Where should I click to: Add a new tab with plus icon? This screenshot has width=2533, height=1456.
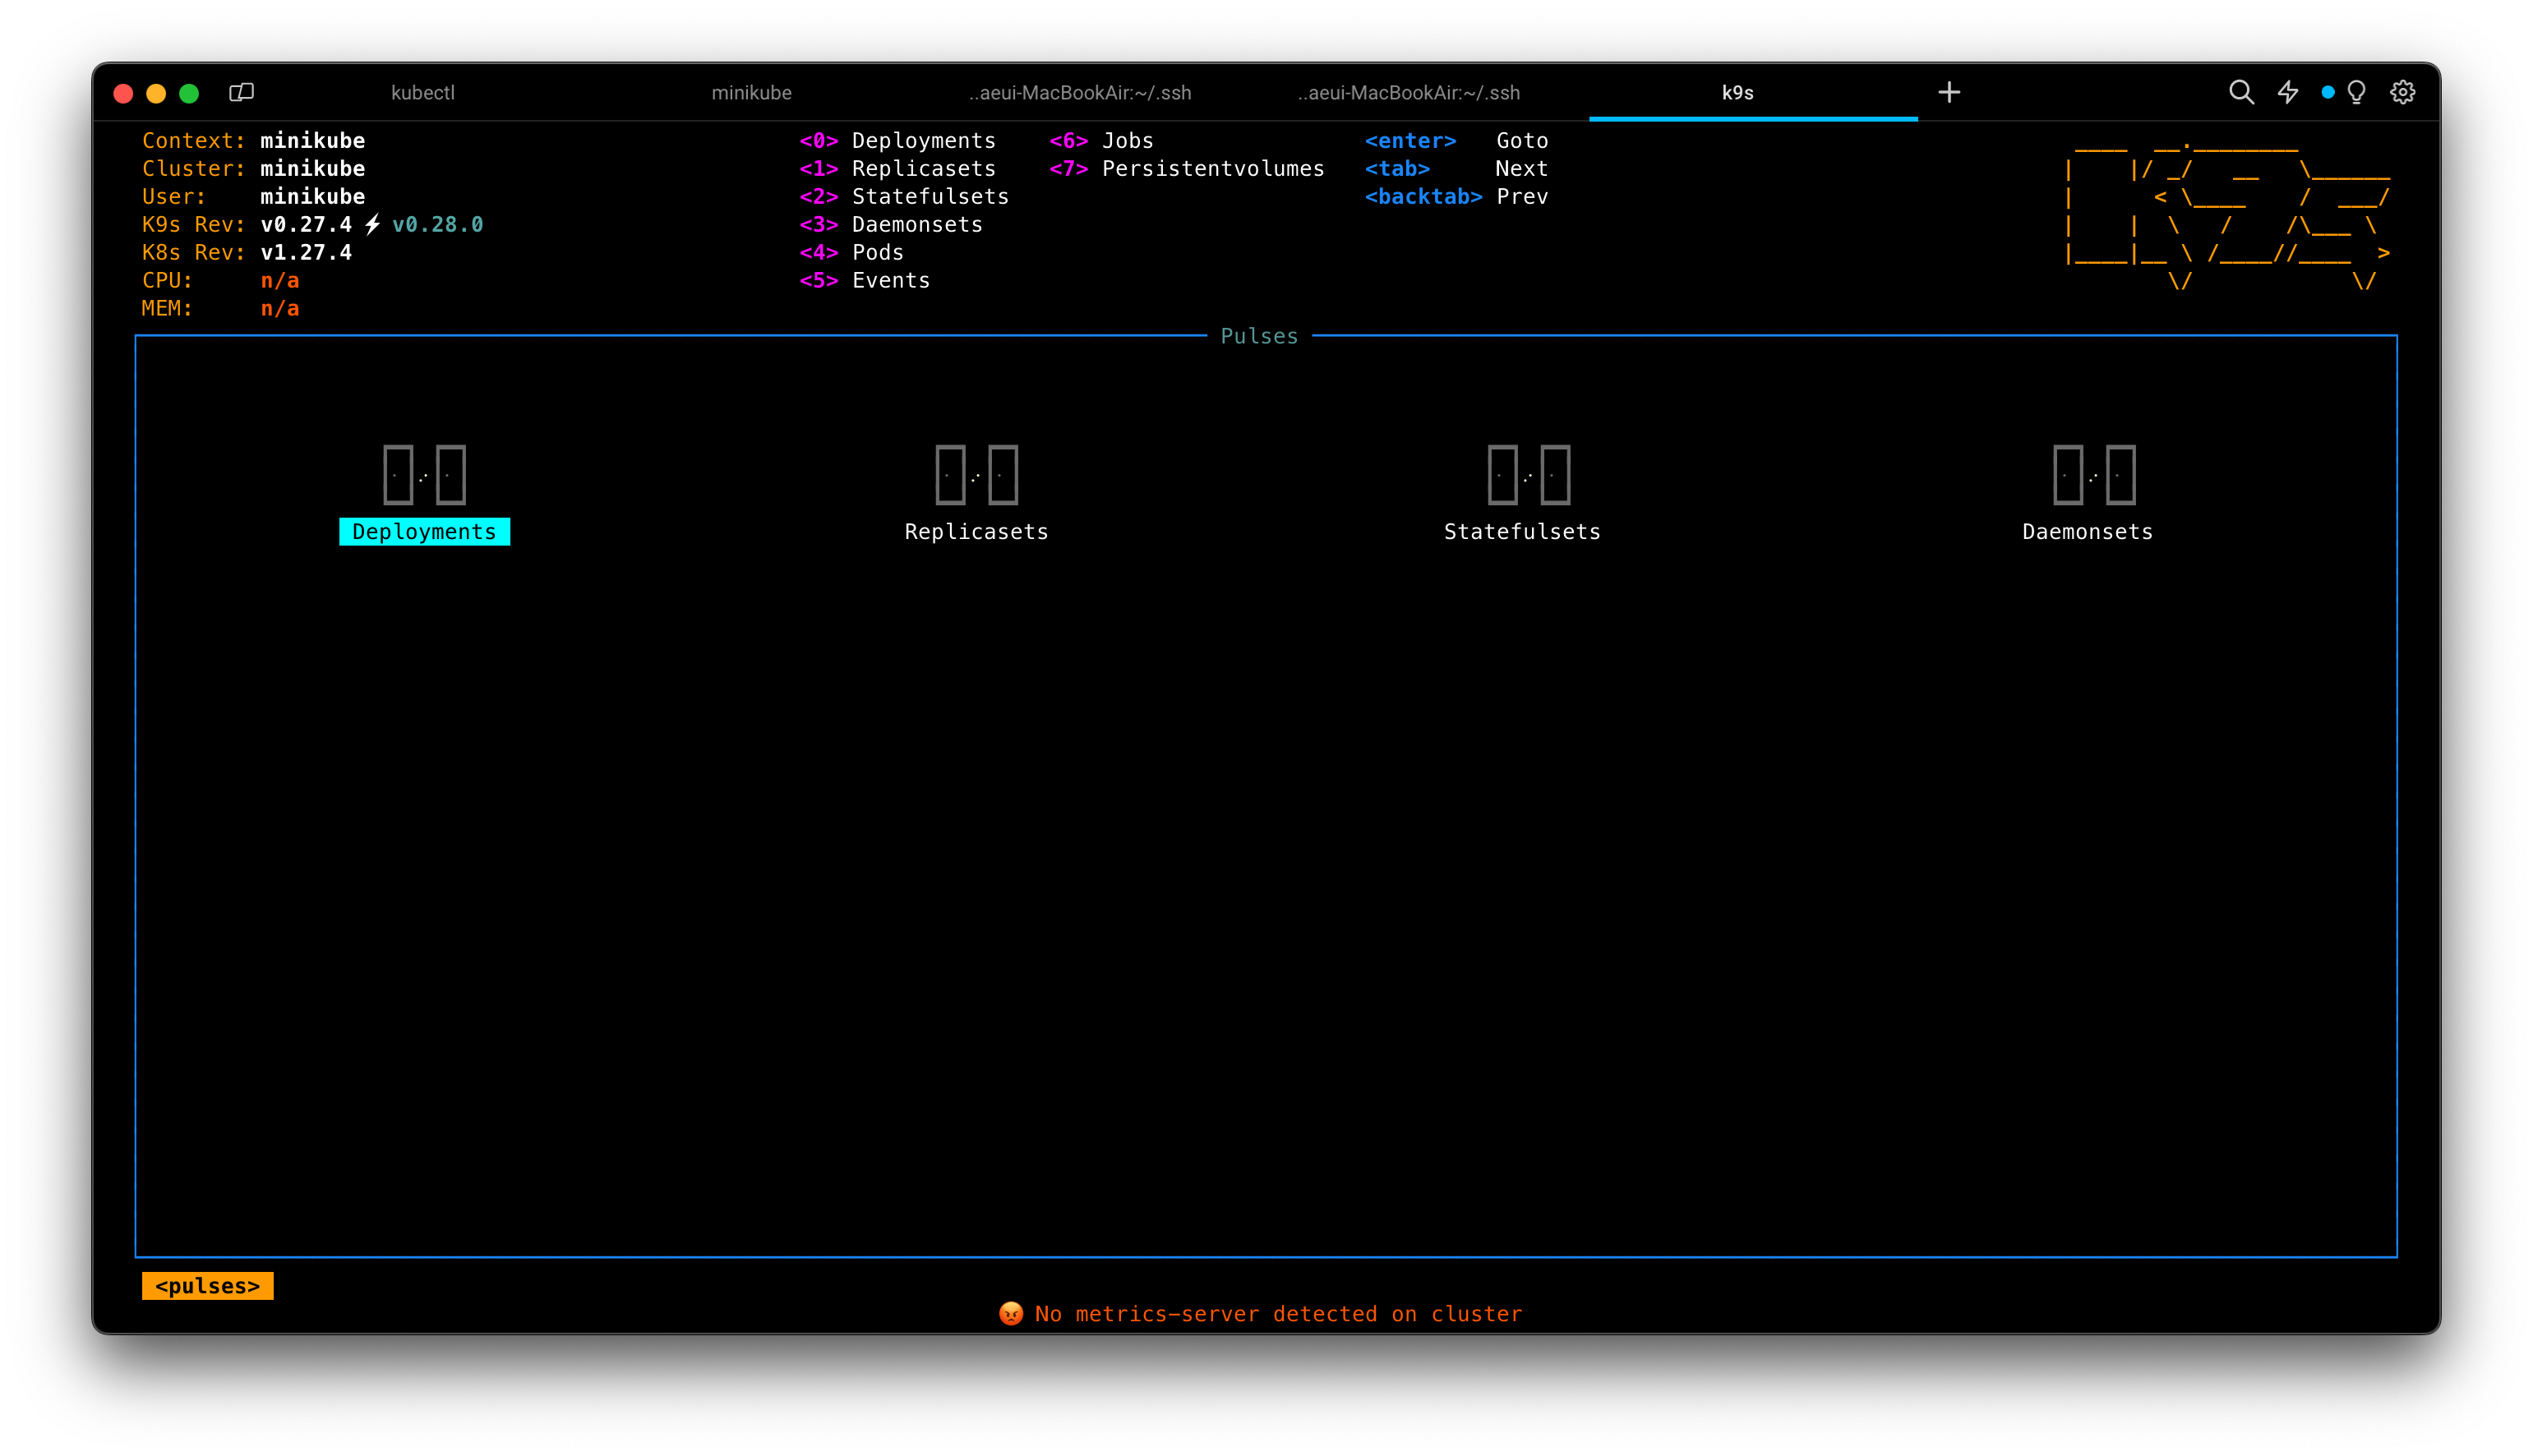(x=1948, y=93)
